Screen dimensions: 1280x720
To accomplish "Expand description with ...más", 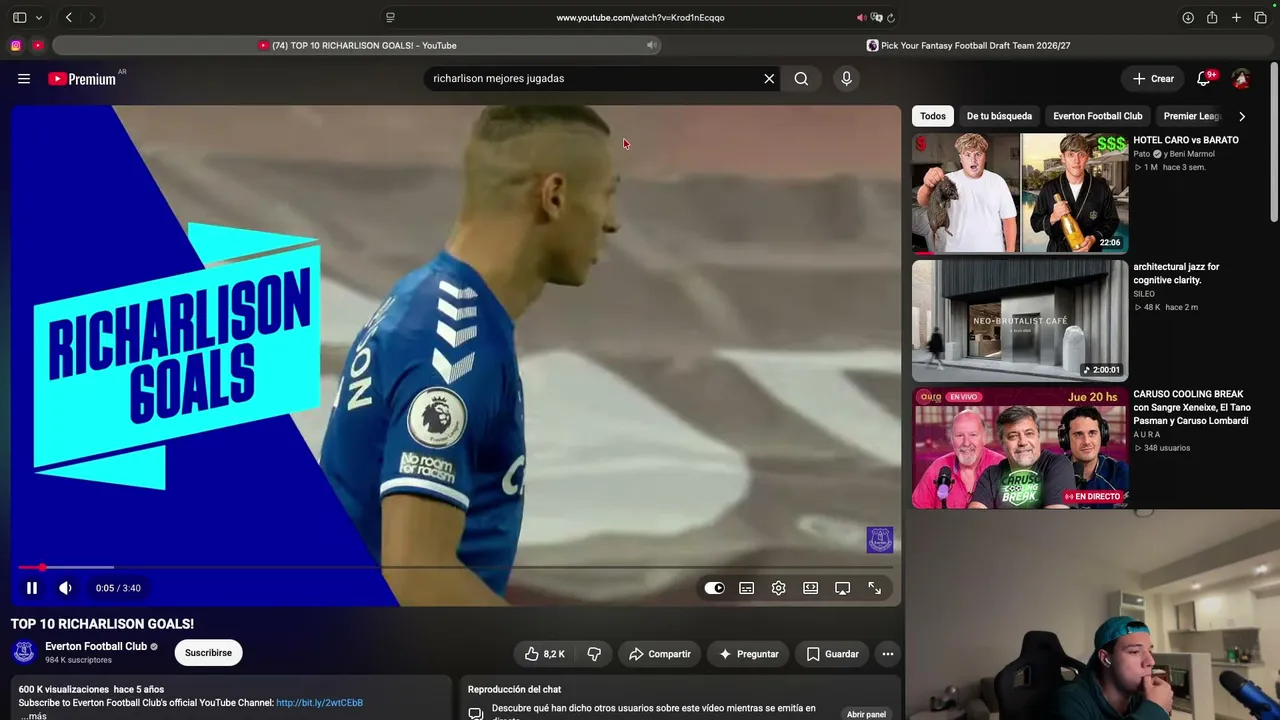I will pos(33,716).
